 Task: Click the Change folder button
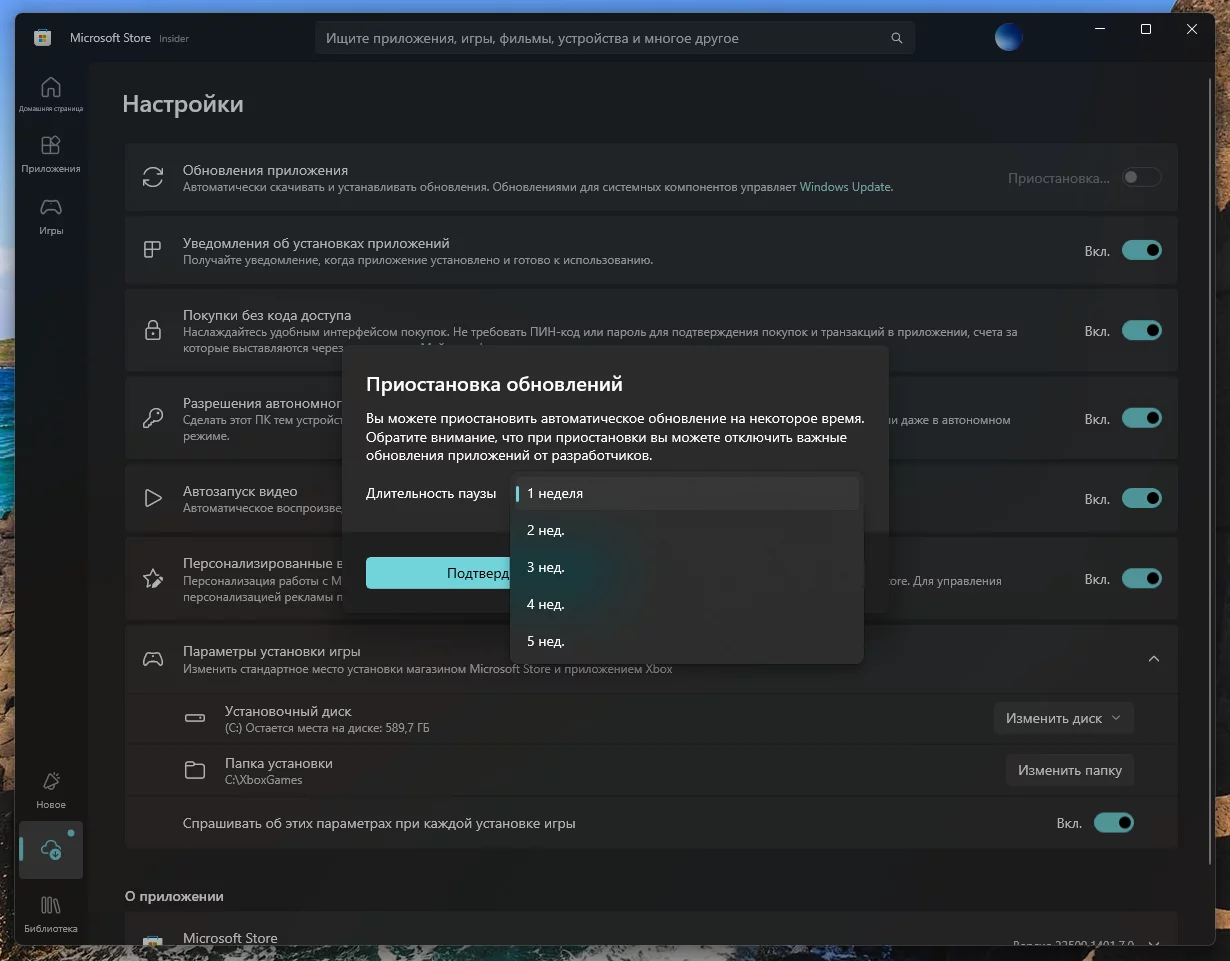[x=1069, y=770]
